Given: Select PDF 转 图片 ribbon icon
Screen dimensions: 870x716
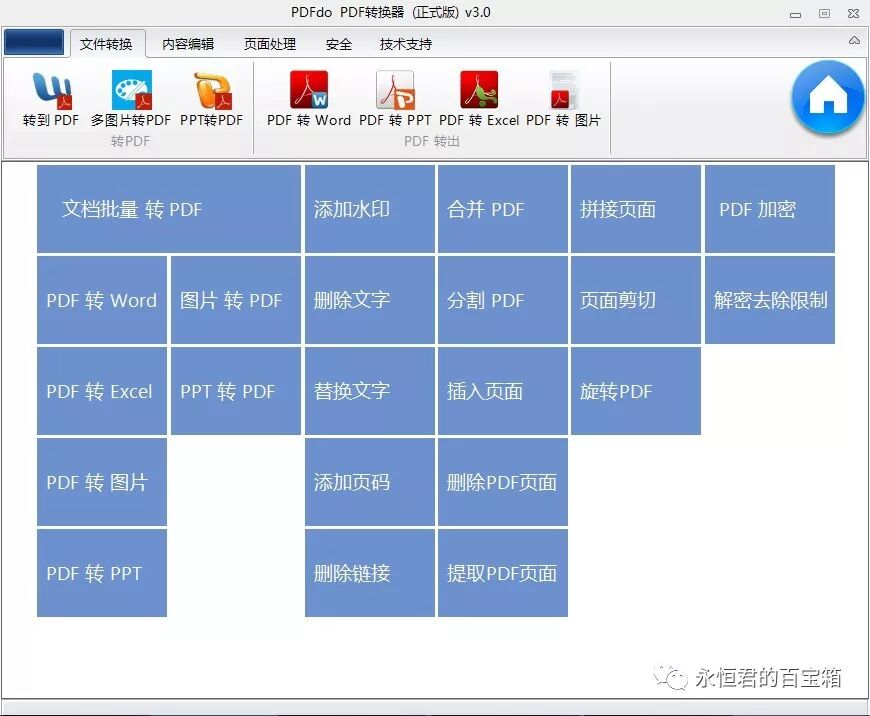Looking at the screenshot, I should (563, 100).
